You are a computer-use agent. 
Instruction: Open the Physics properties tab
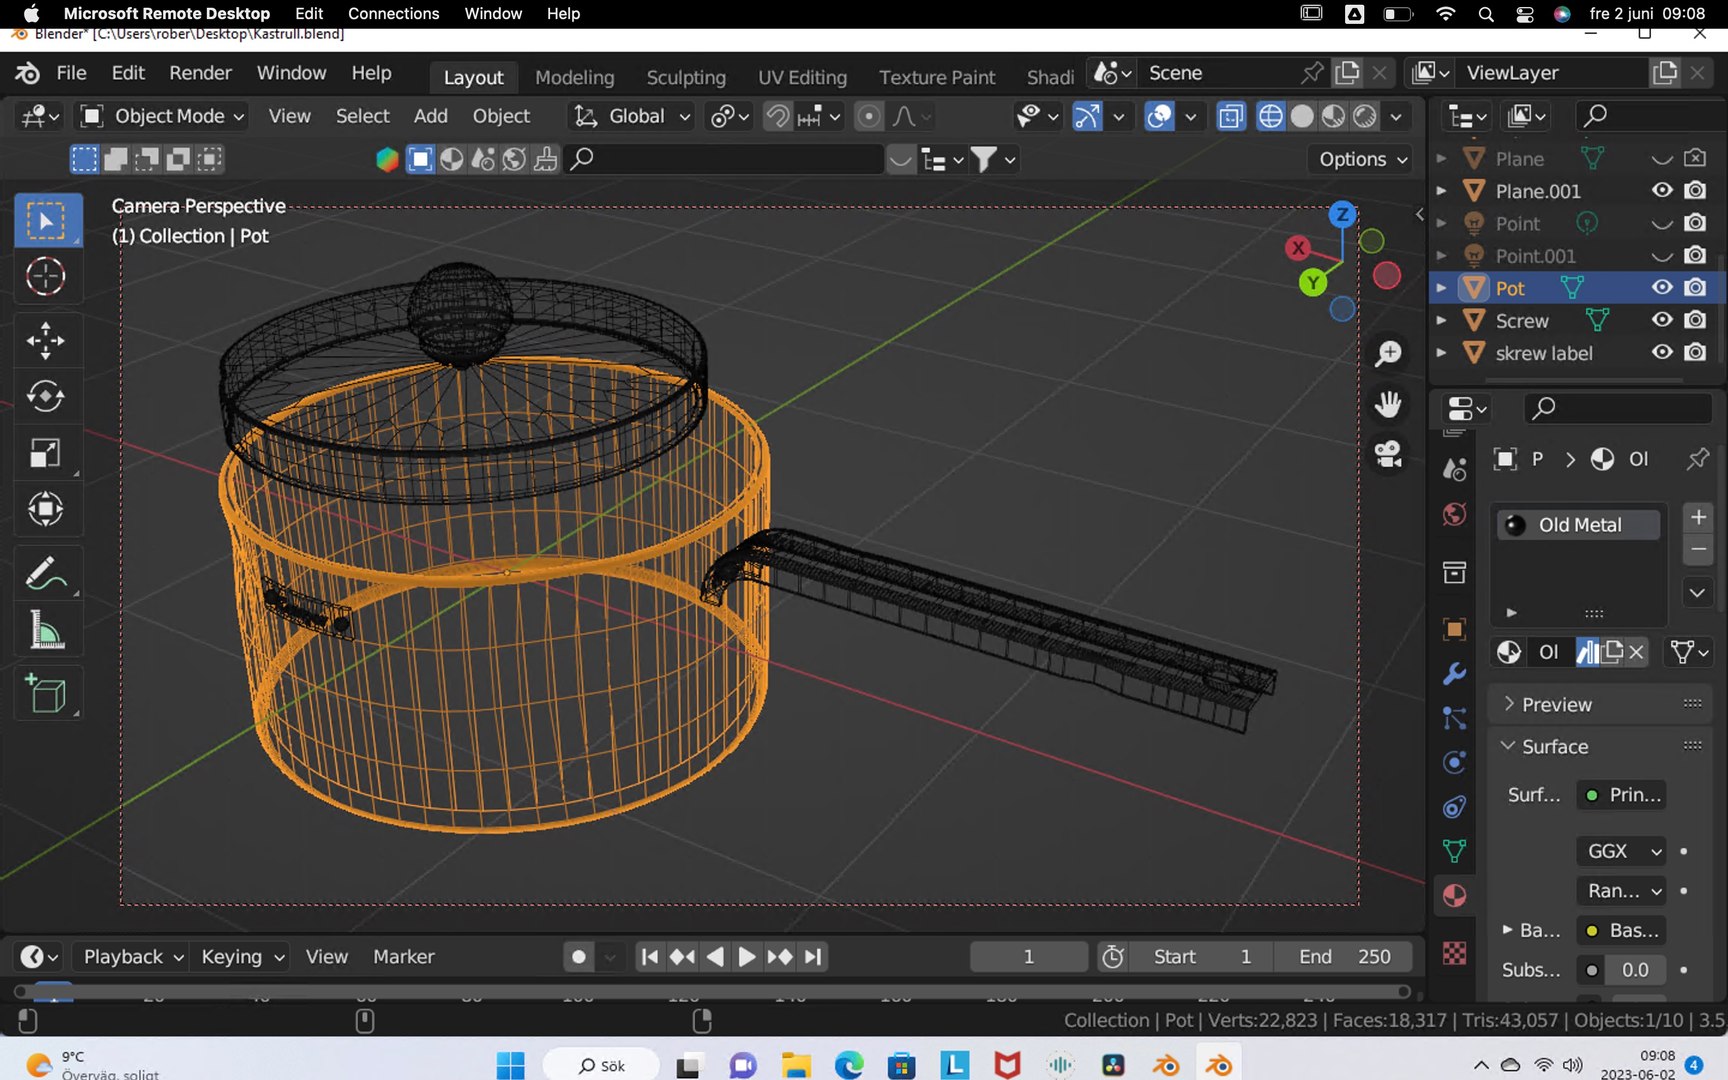pos(1455,763)
